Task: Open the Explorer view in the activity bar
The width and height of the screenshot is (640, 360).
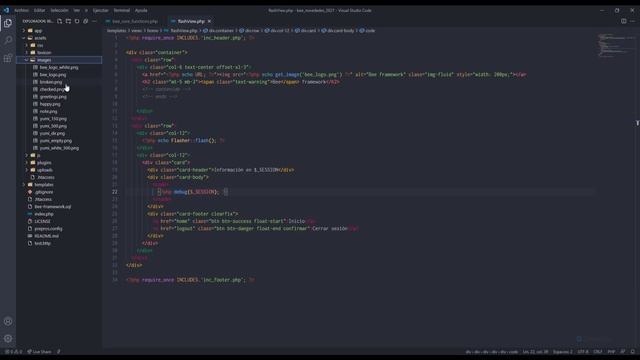Action: pyautogui.click(x=8, y=23)
